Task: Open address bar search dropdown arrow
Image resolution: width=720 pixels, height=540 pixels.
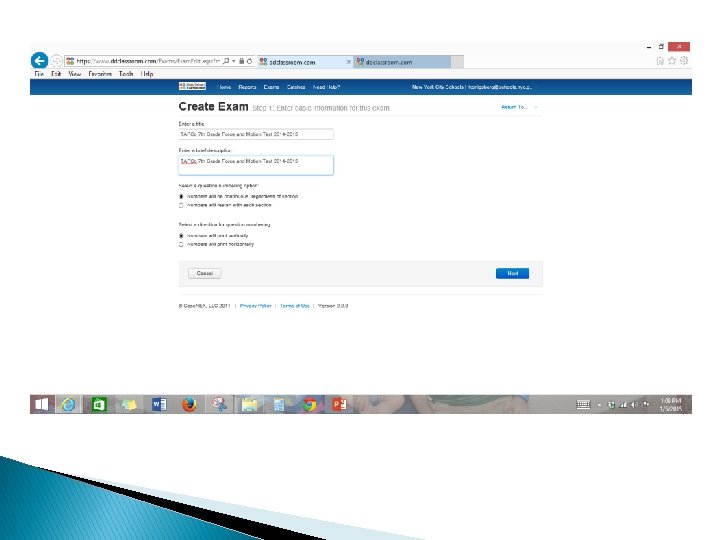Action: [x=234, y=61]
